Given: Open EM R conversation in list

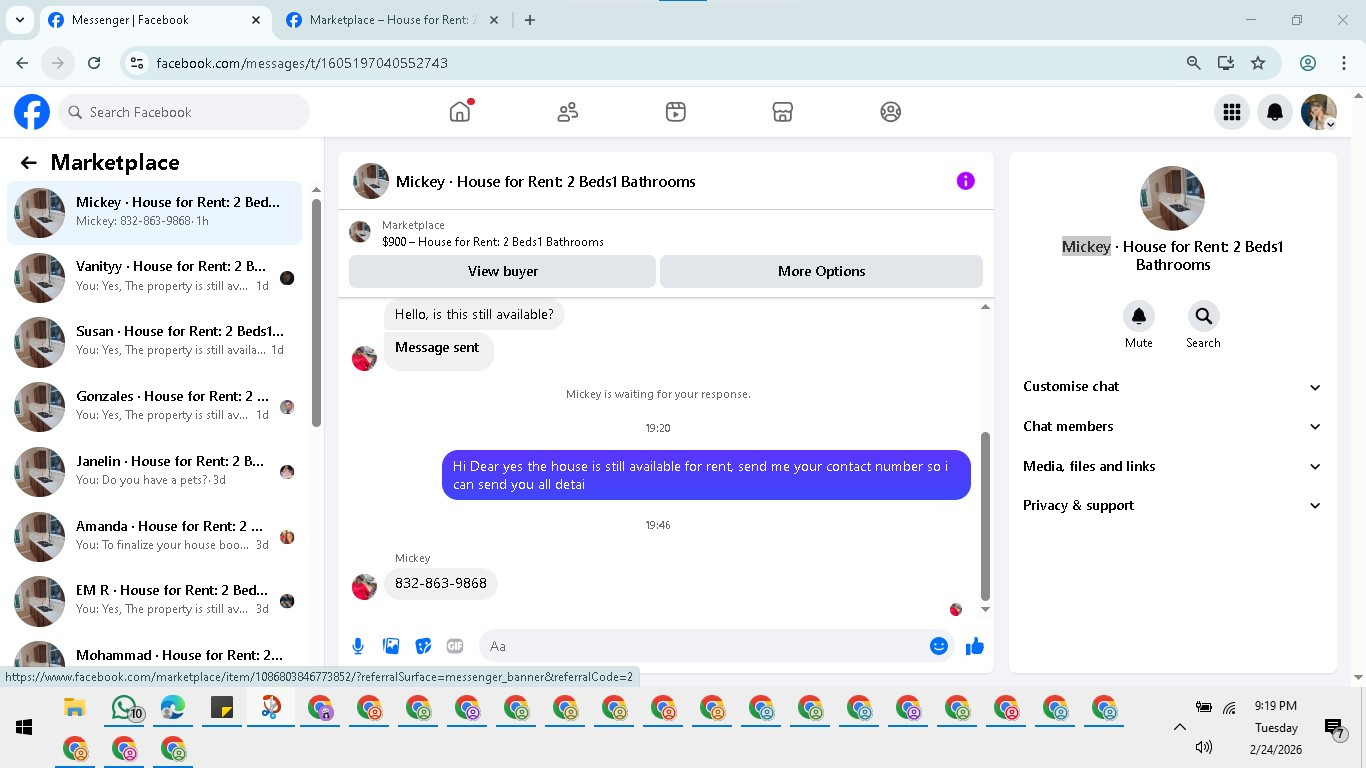Looking at the screenshot, I should tap(155, 600).
